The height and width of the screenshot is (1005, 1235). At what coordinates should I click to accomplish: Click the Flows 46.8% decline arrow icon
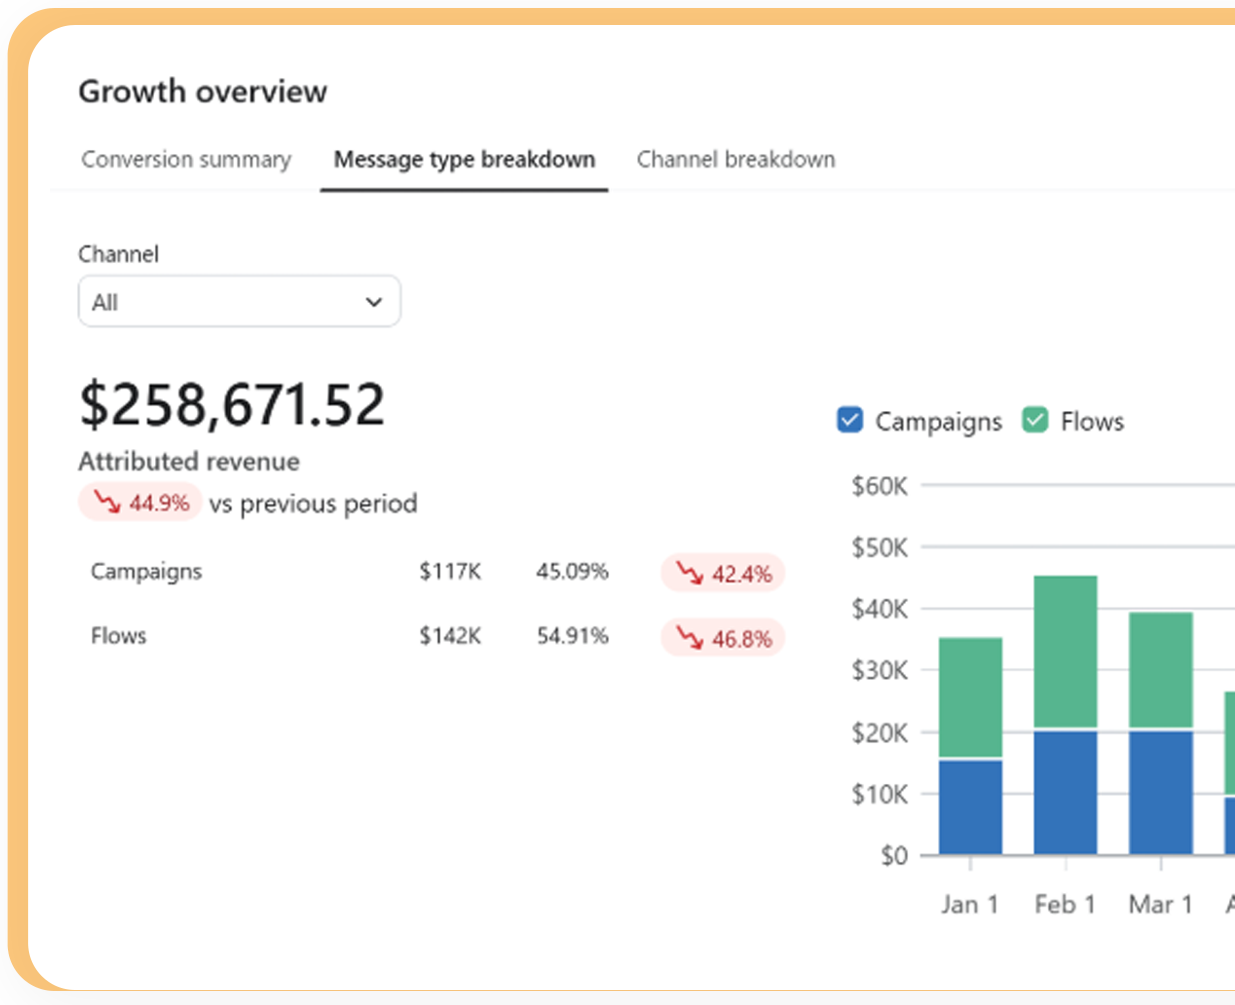(x=689, y=637)
